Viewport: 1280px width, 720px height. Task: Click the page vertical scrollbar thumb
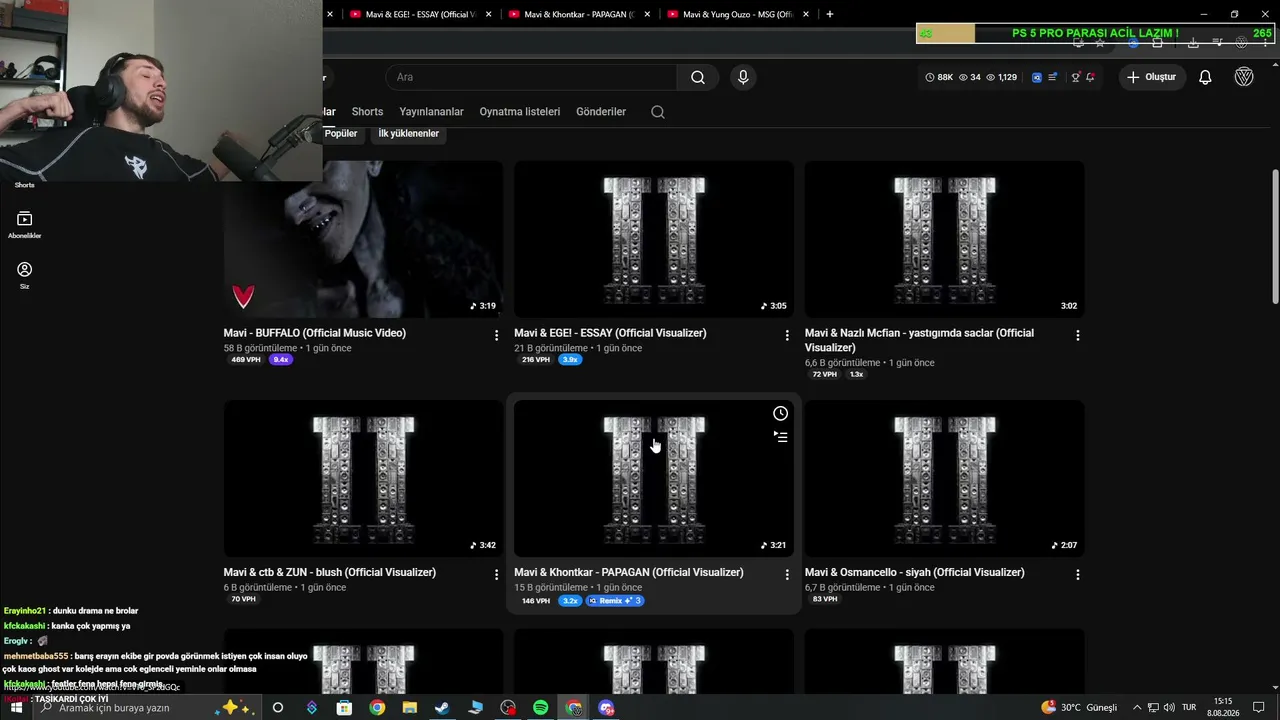pyautogui.click(x=1275, y=235)
